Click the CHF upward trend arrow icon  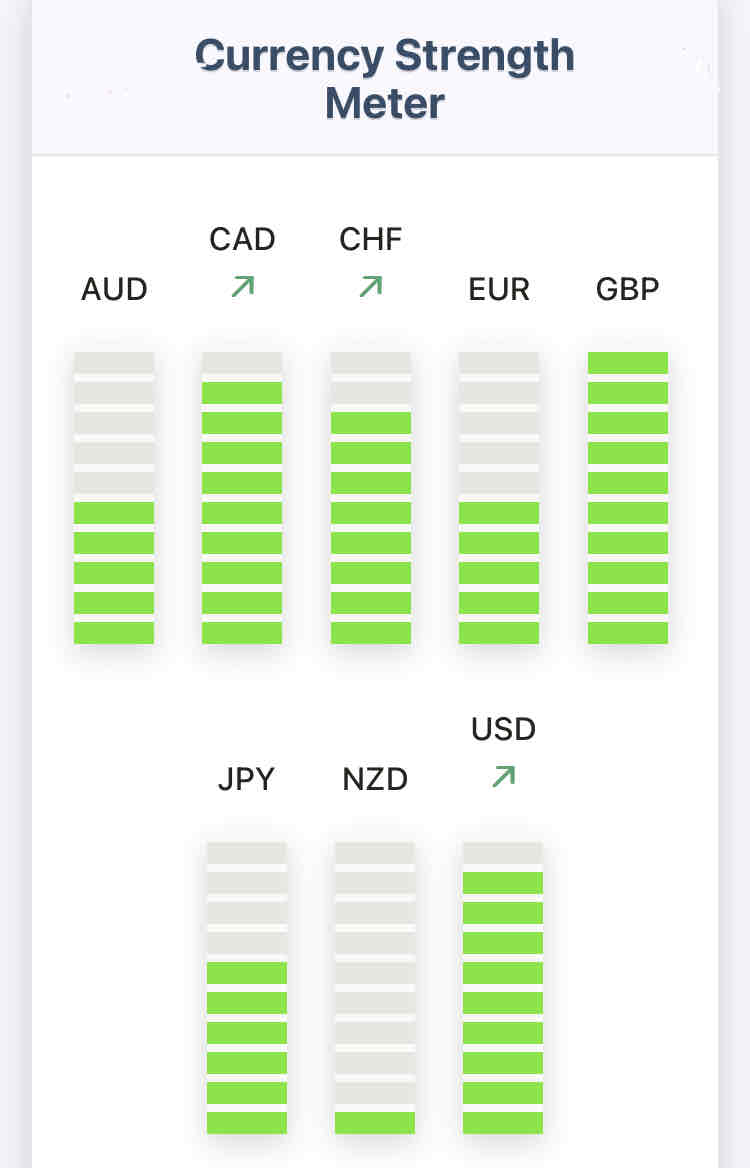click(x=371, y=287)
